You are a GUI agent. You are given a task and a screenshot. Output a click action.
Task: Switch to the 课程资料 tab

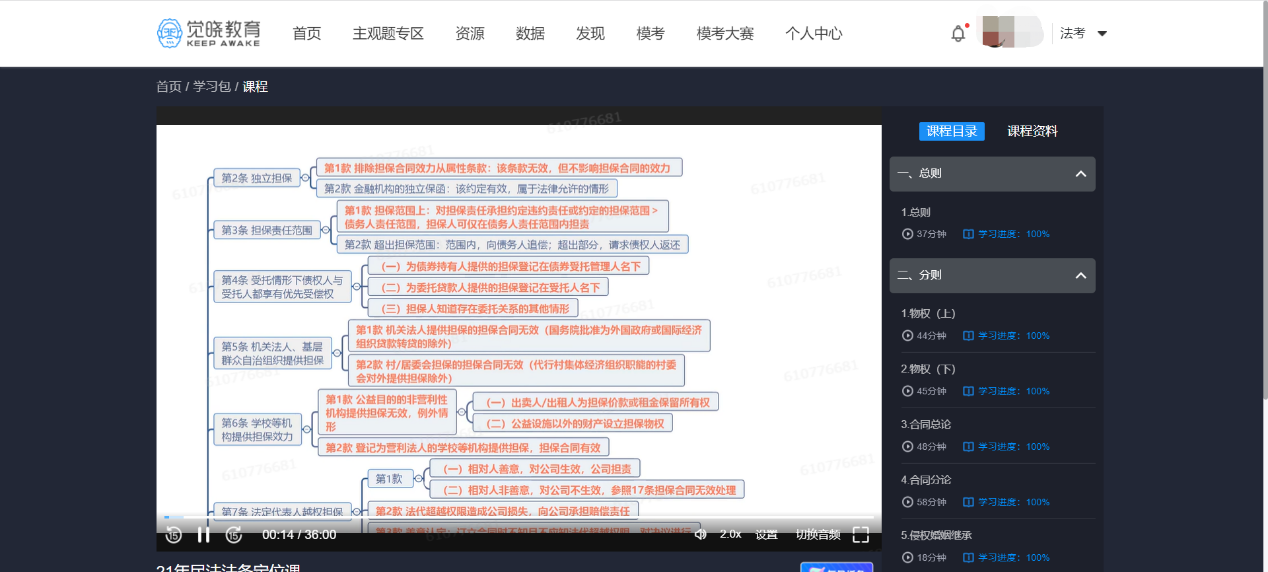point(1032,131)
